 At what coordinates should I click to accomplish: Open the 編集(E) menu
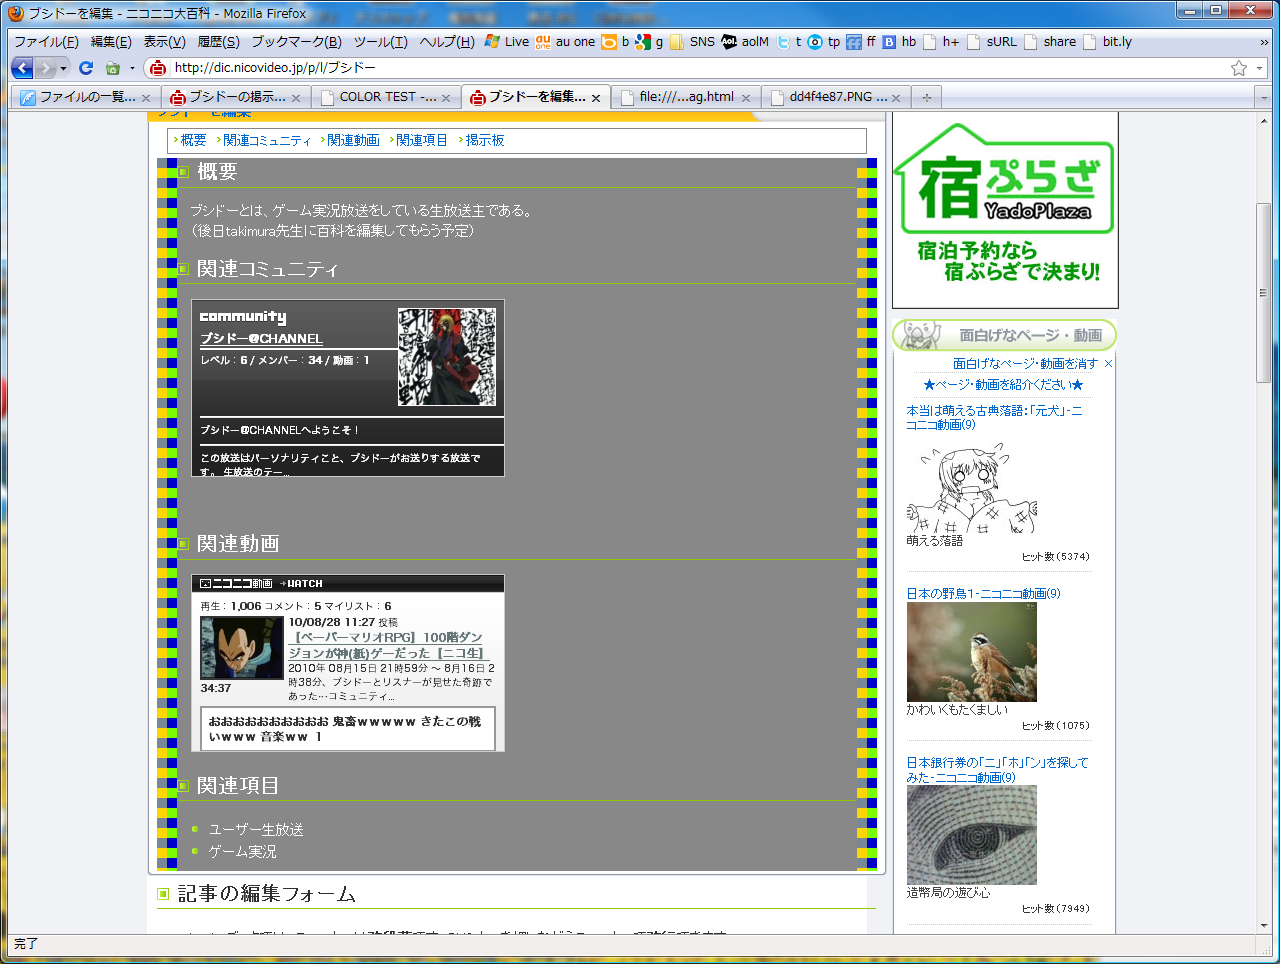pyautogui.click(x=111, y=42)
